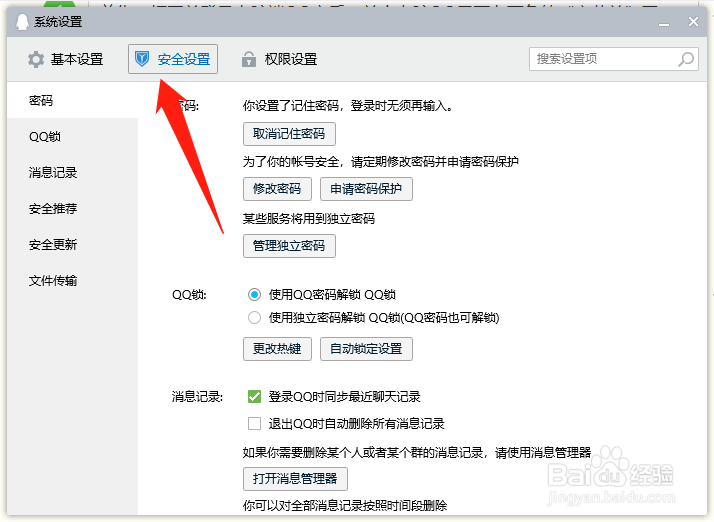Select 使用独立密码解锁 QQ锁 radio button
Screen dimensions: 714x522
pyautogui.click(x=254, y=317)
